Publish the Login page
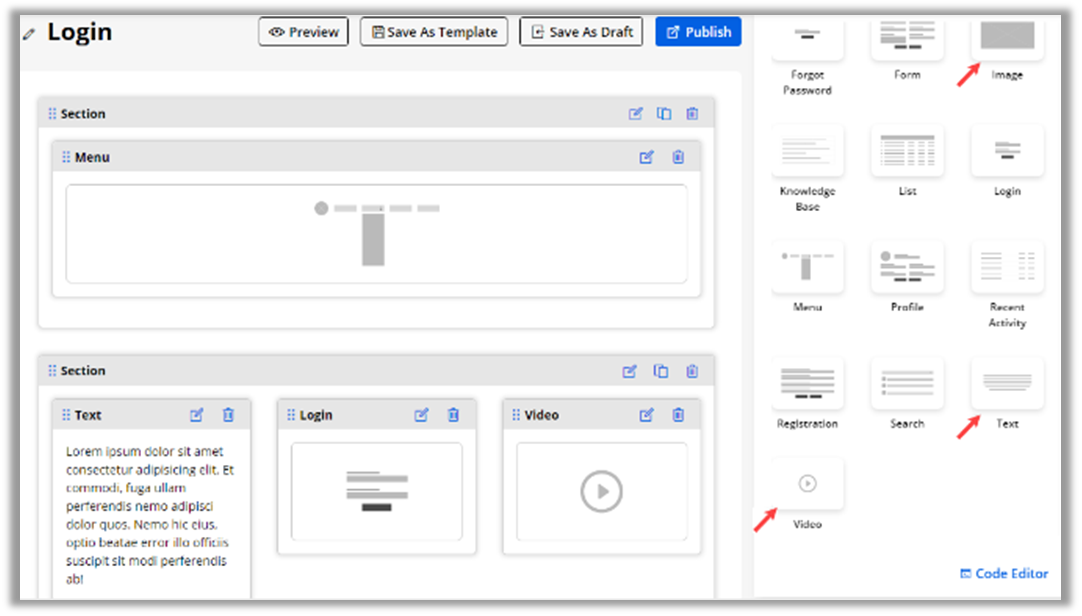 coord(698,32)
